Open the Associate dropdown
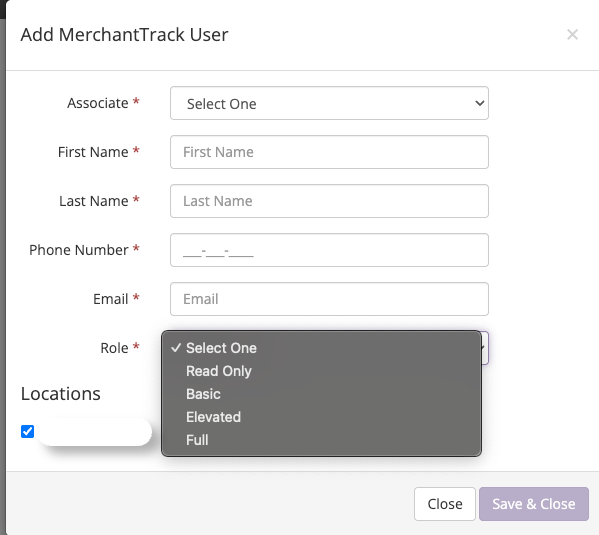599x535 pixels. tap(329, 103)
